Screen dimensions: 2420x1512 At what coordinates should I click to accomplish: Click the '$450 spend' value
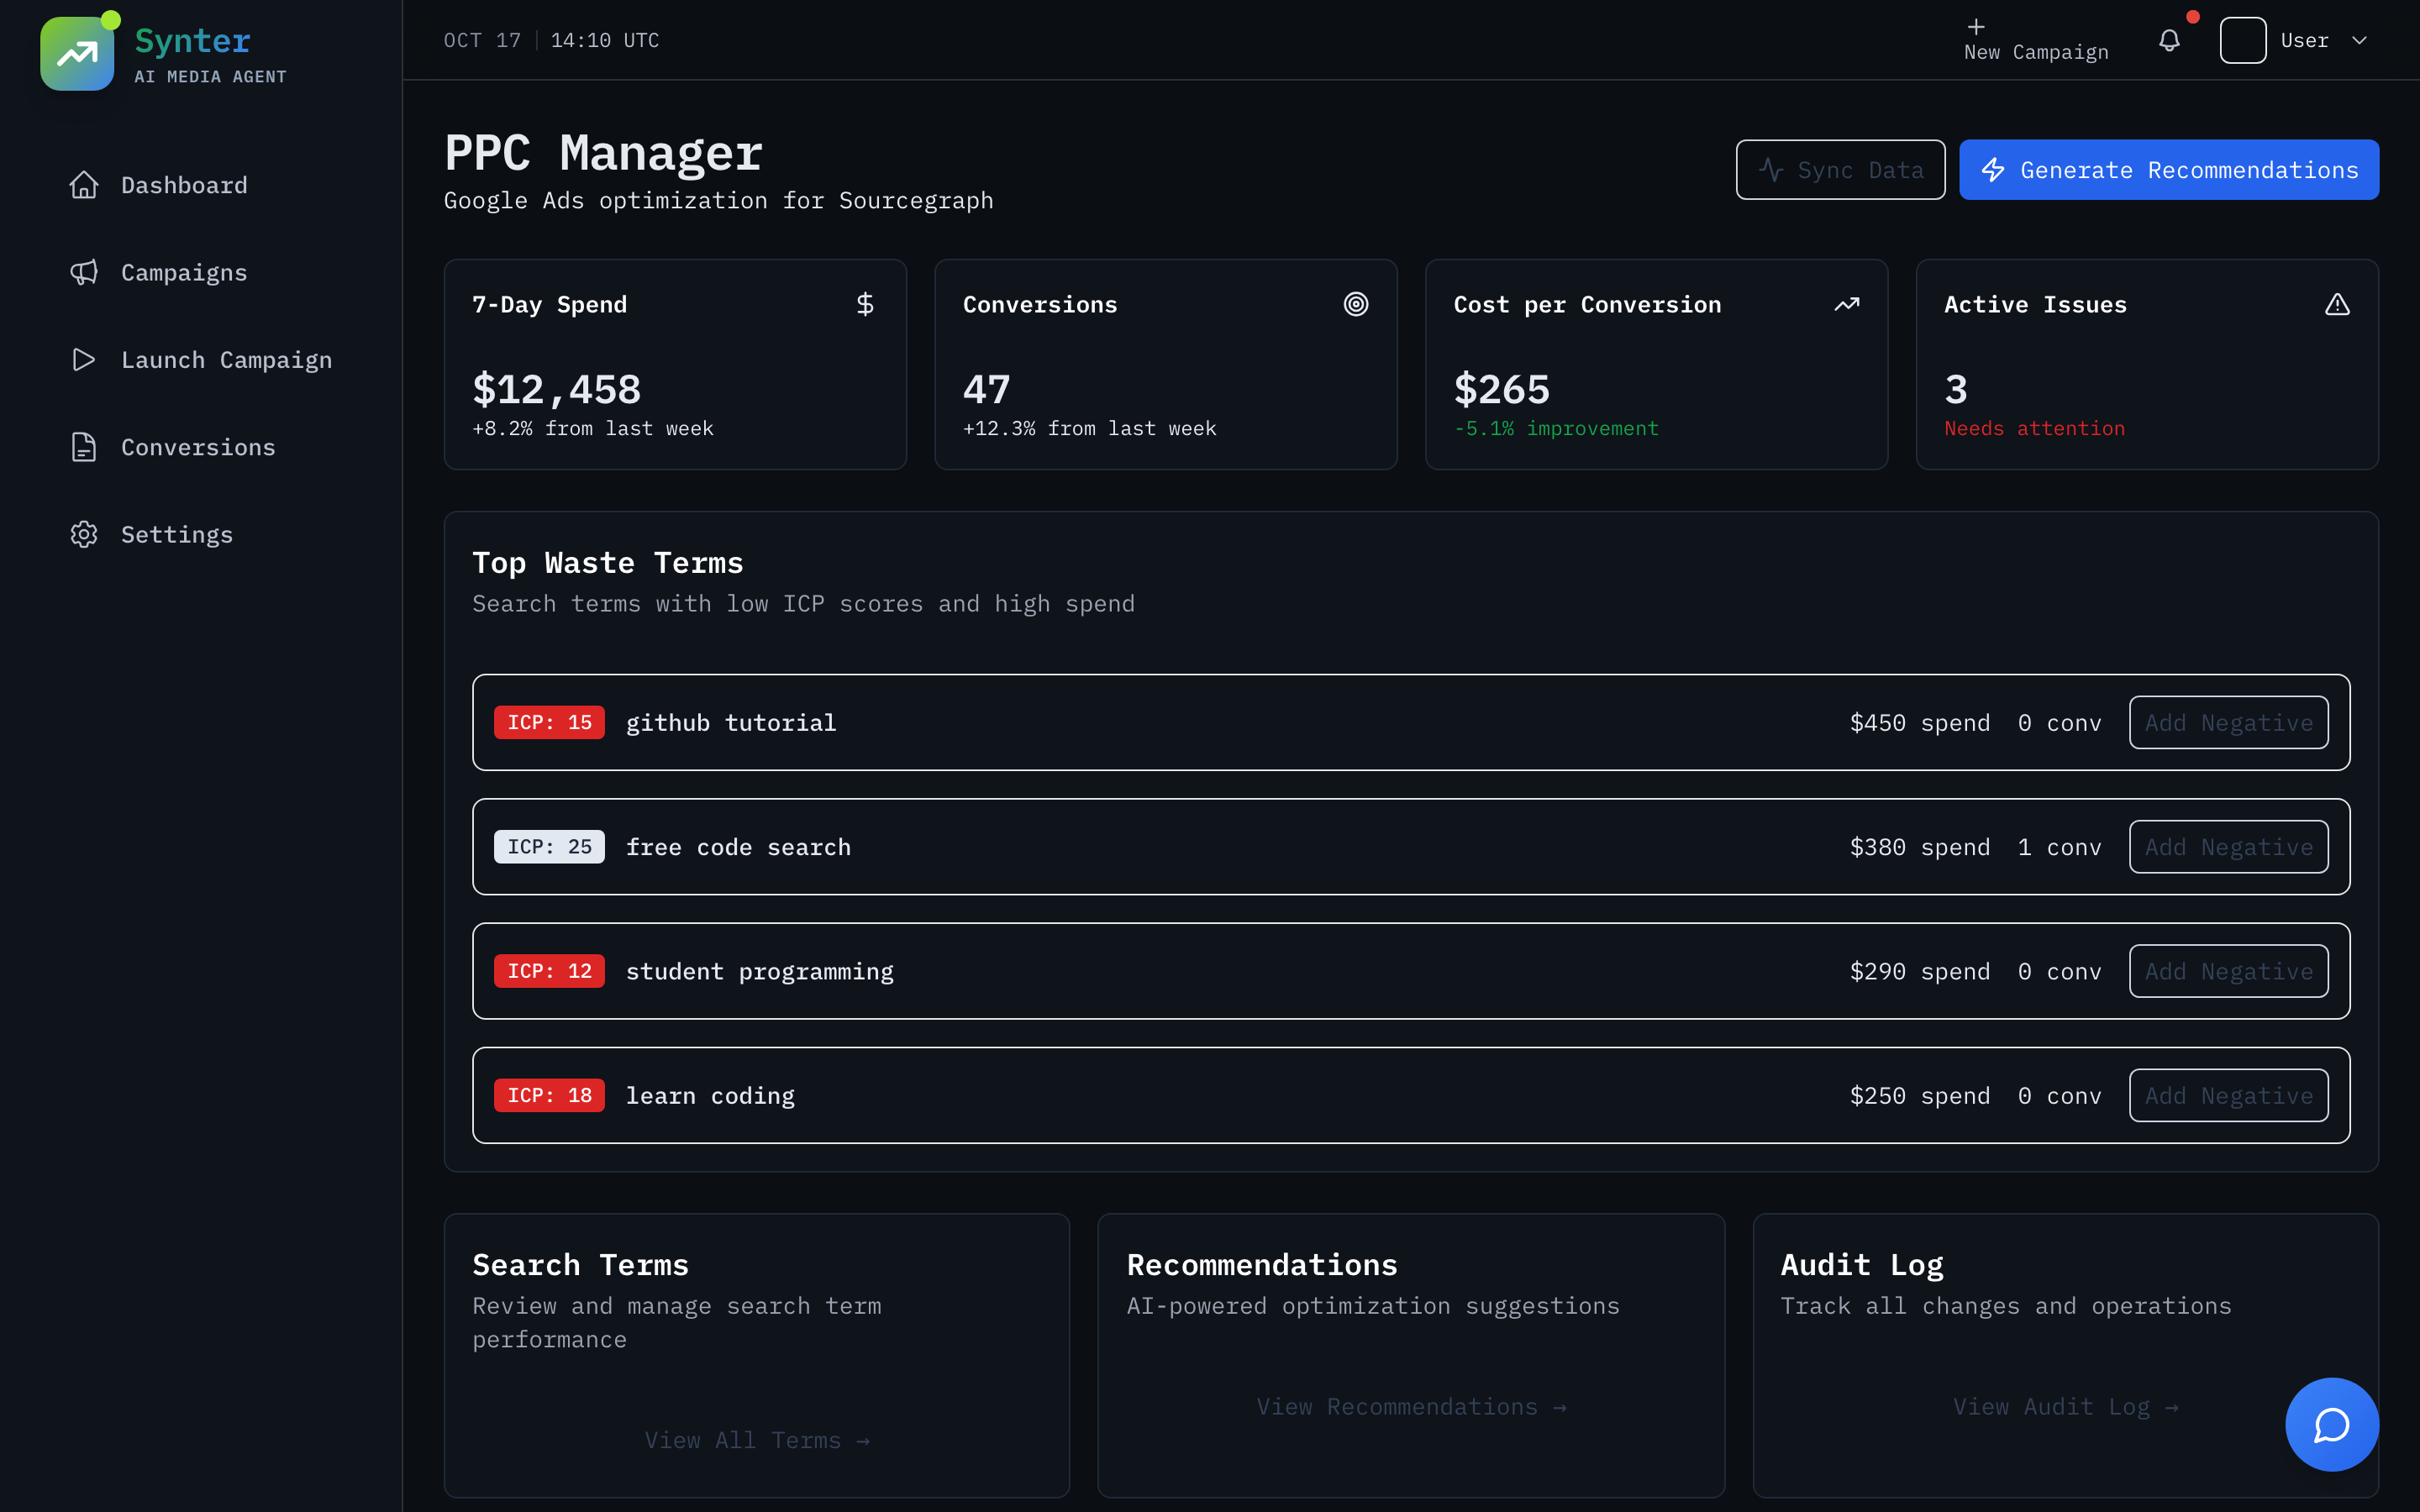(1919, 722)
